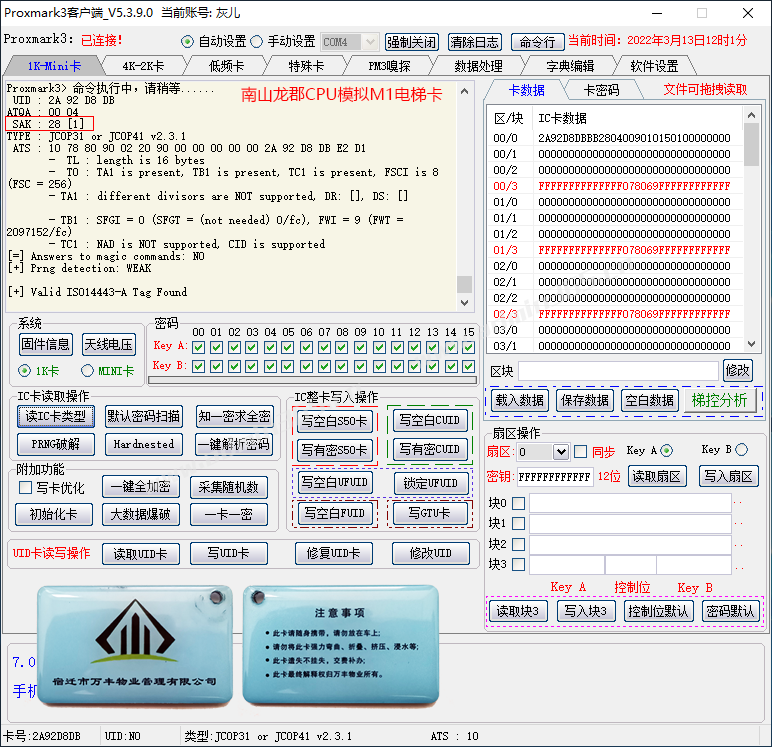Open the 命令行 button
Screen dimensions: 772x747
coord(537,42)
